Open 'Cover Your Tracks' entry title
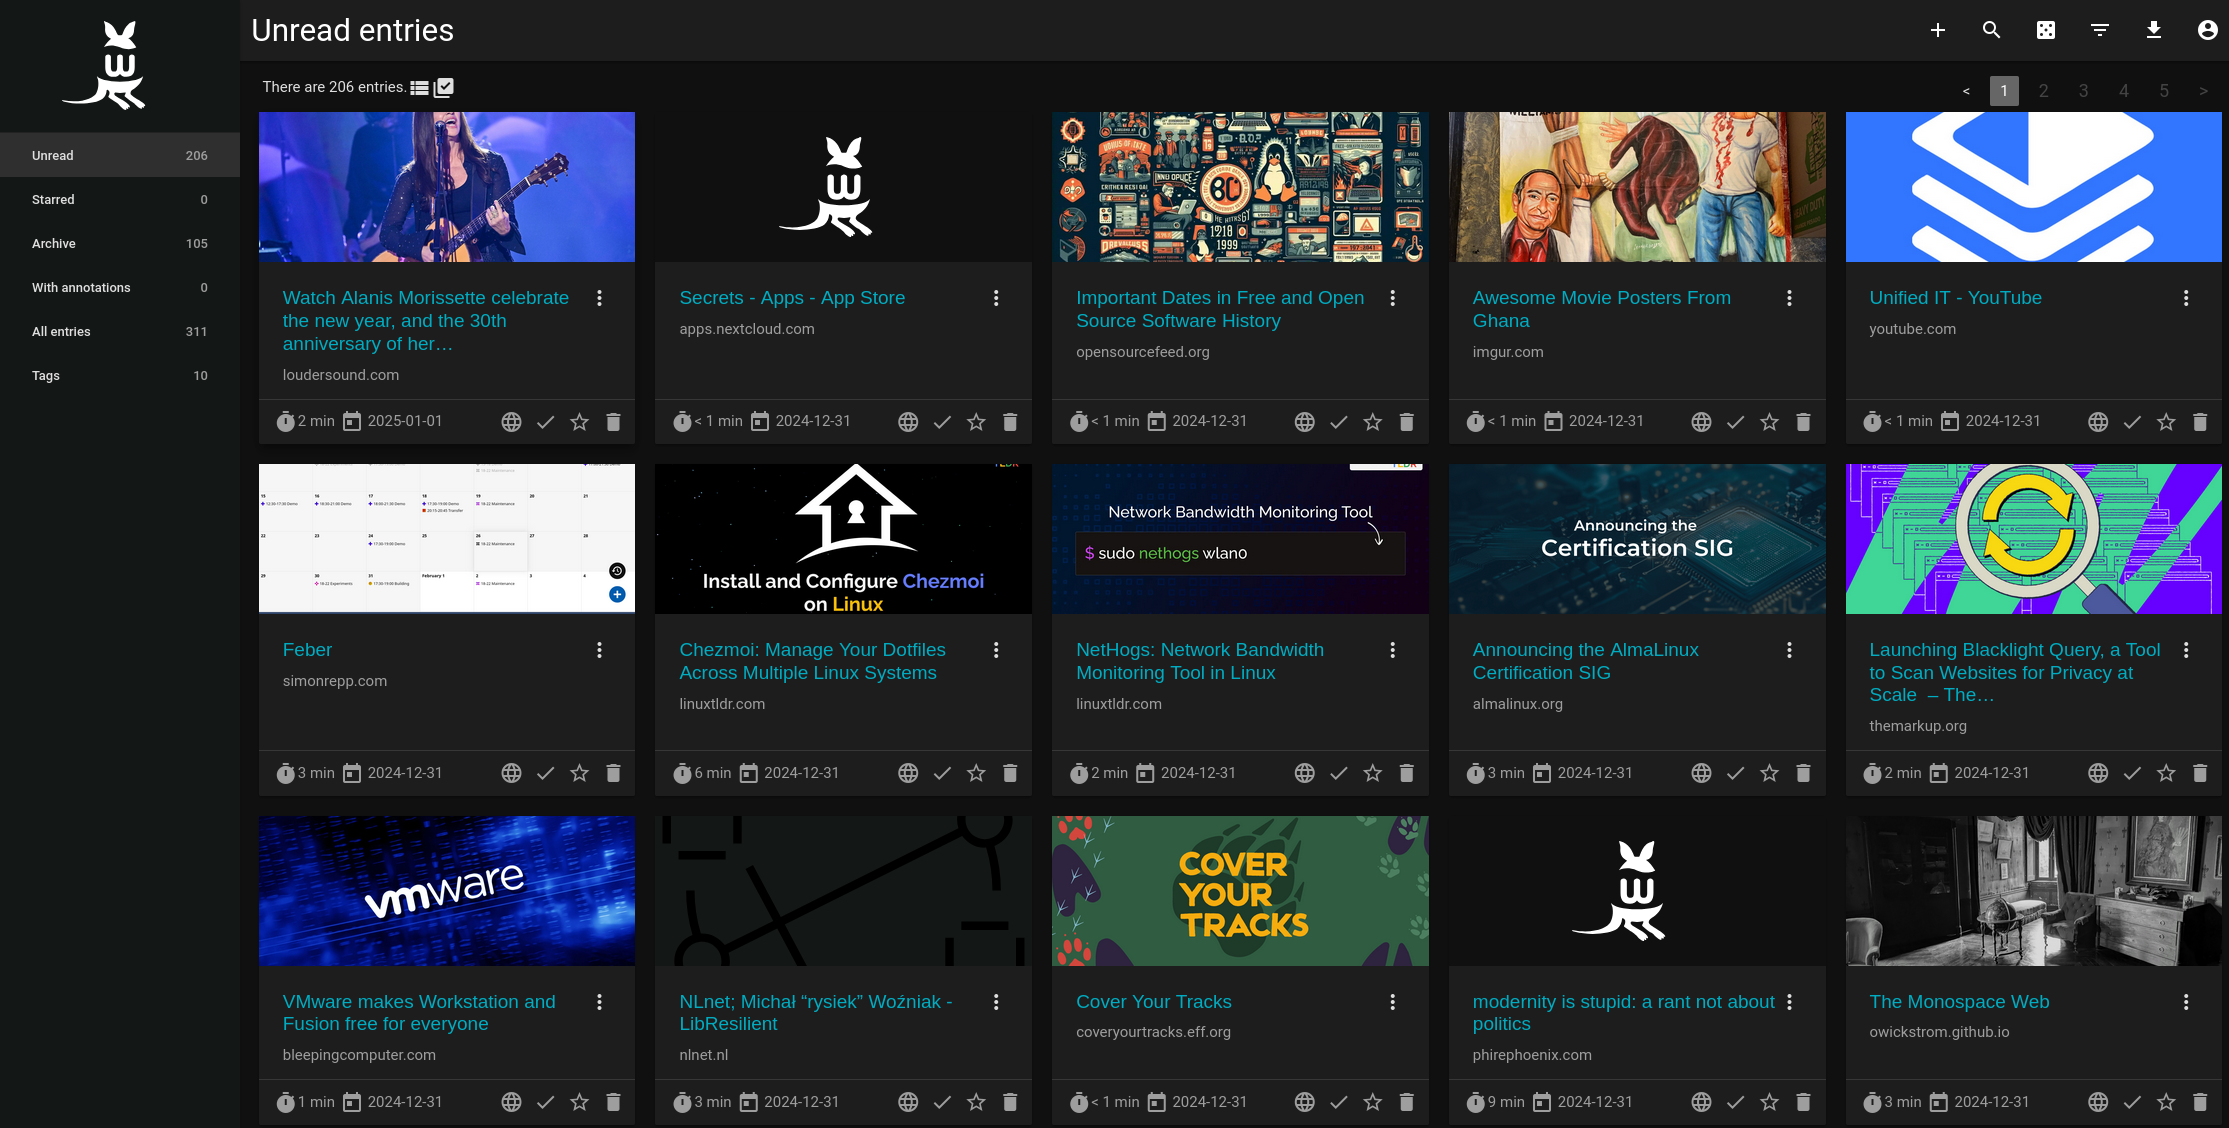2229x1128 pixels. pos(1153,1002)
